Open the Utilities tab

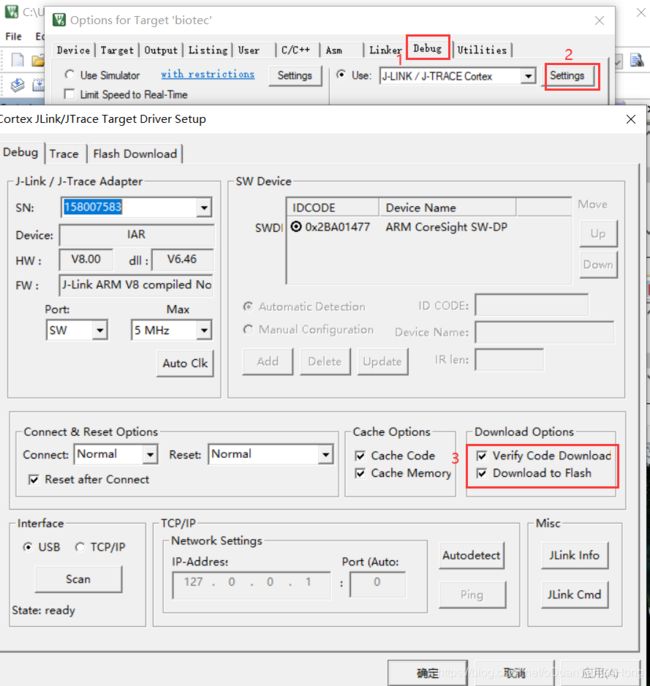pyautogui.click(x=482, y=50)
